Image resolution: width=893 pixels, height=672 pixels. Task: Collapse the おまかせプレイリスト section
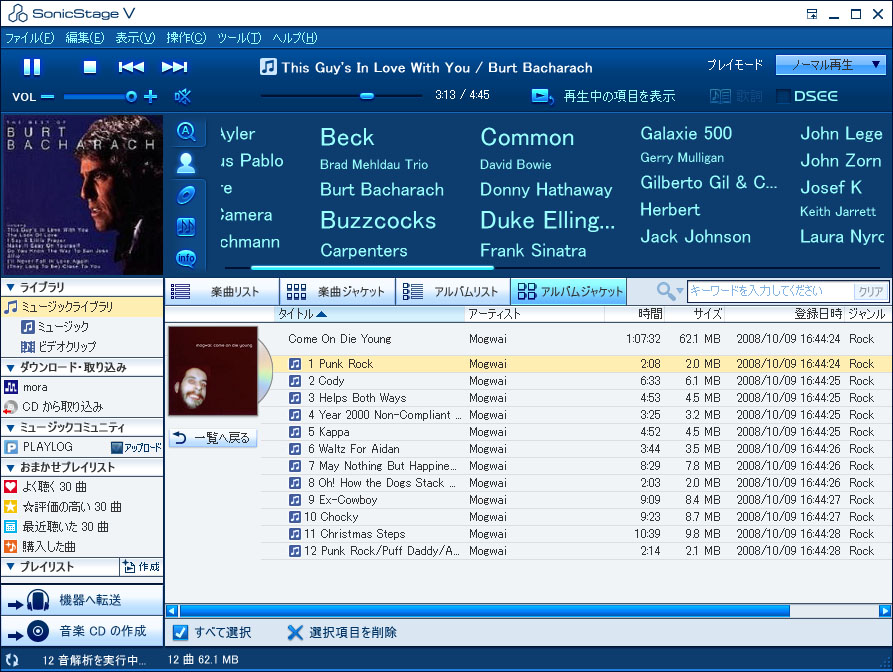tap(10, 467)
